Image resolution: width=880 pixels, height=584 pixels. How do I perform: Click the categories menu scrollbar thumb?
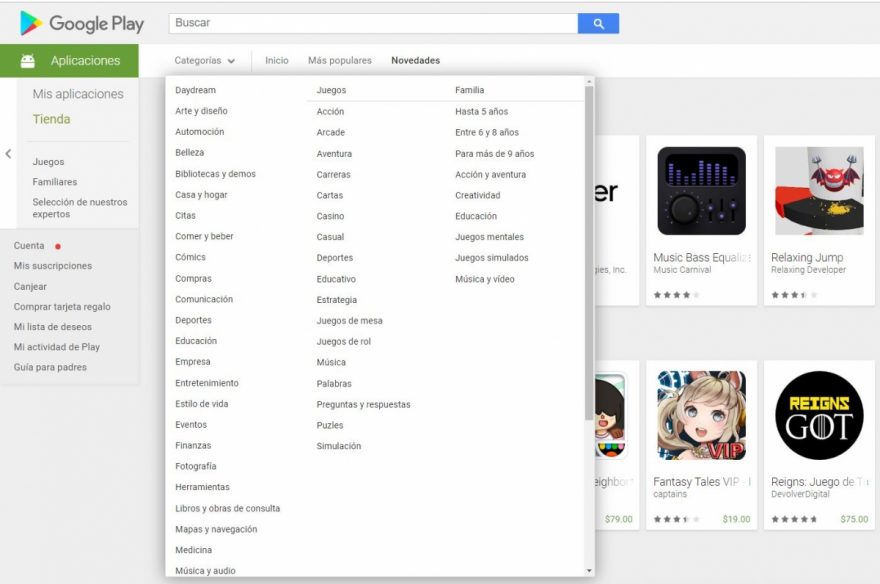[x=589, y=252]
